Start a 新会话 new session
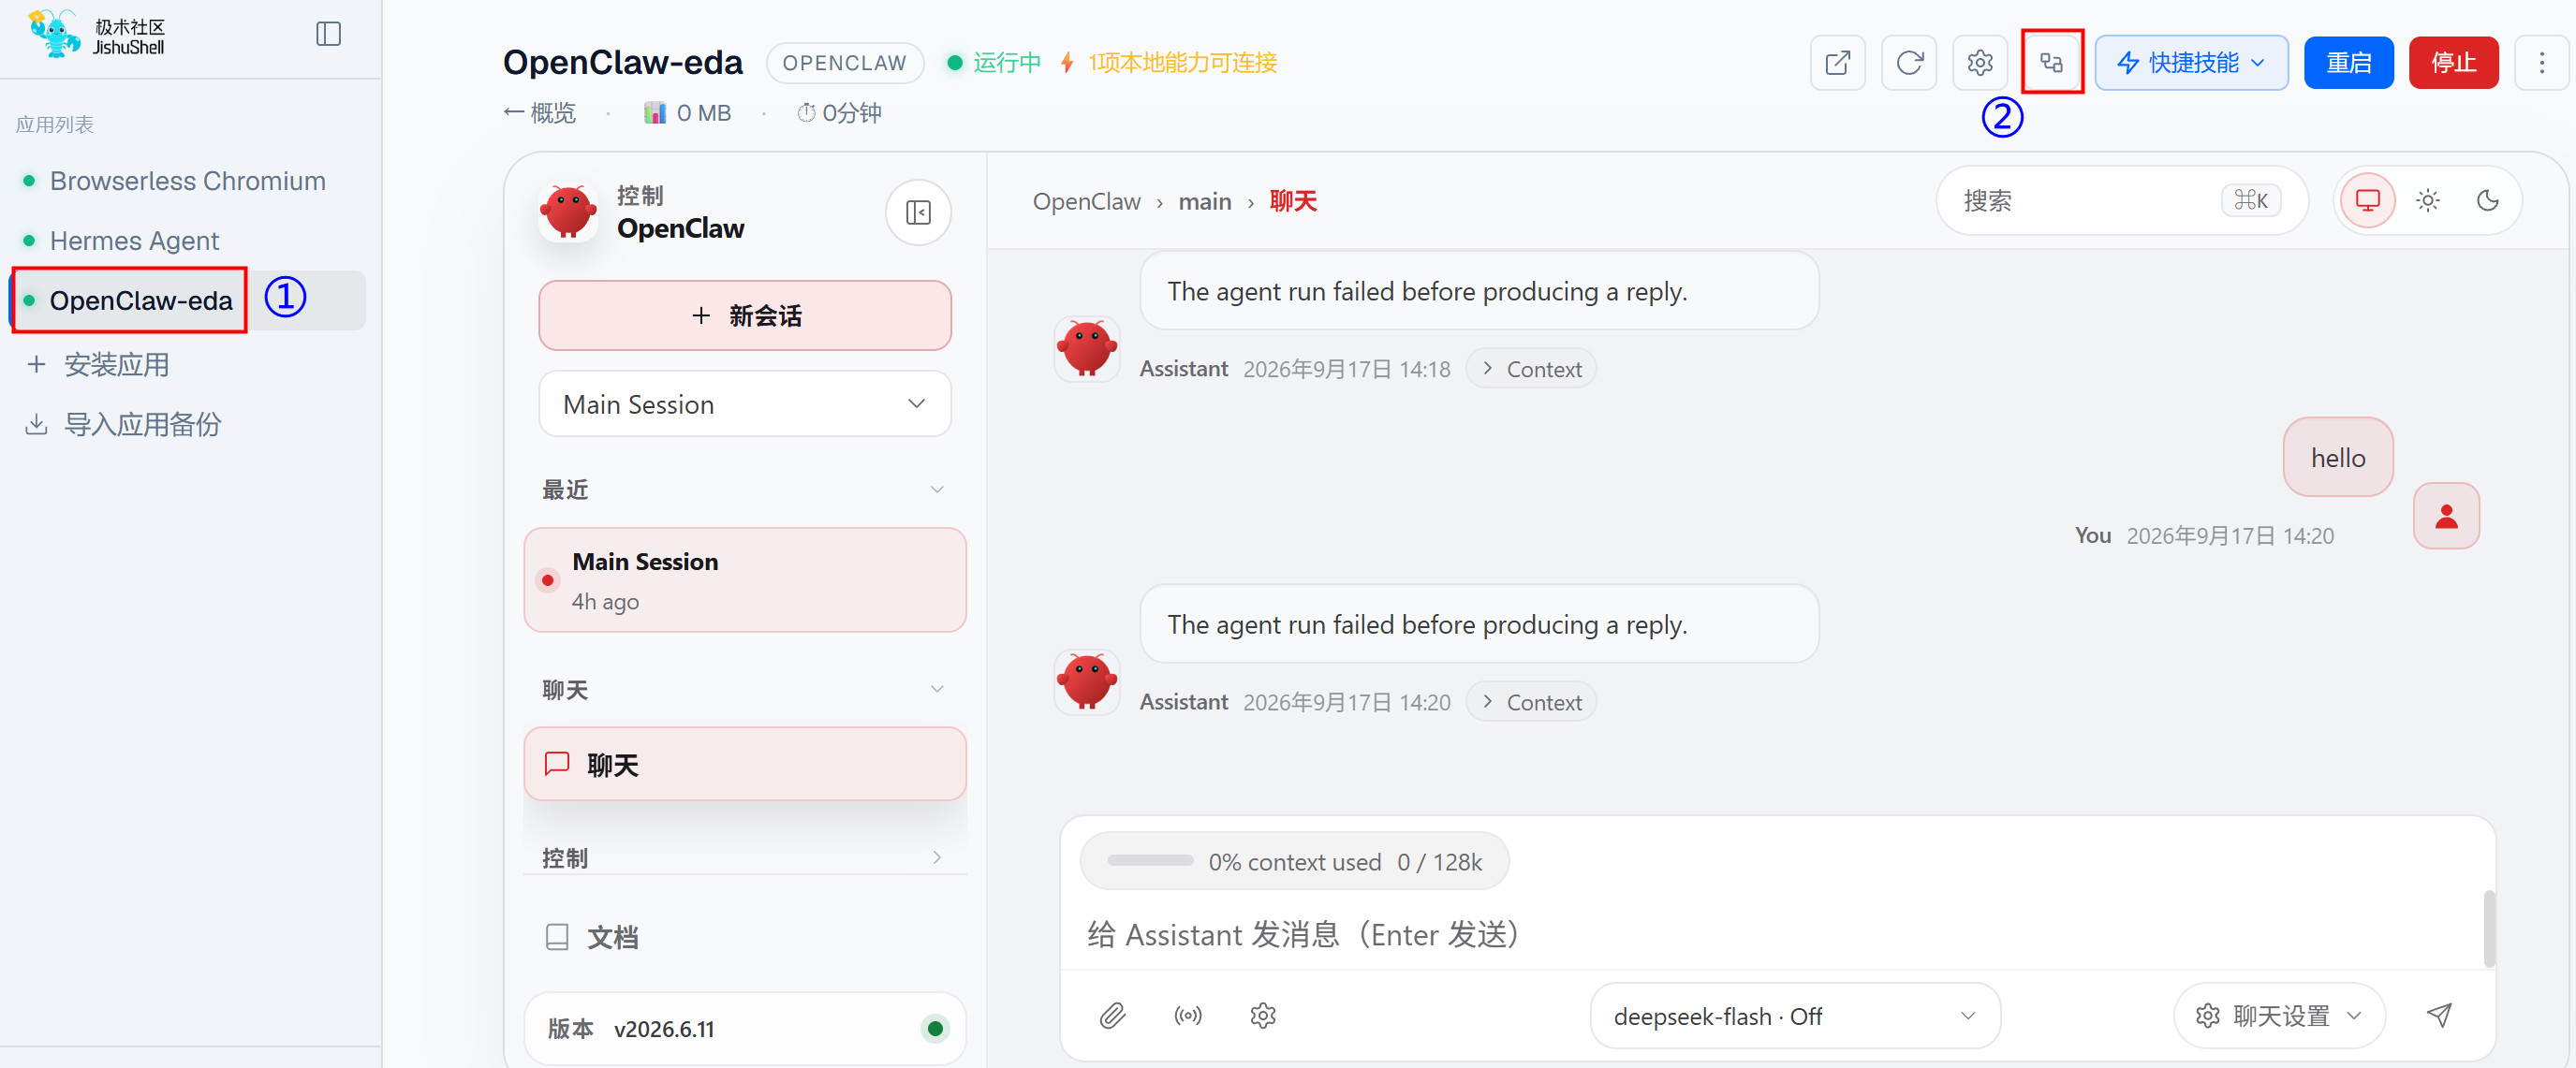The image size is (2576, 1068). pyautogui.click(x=744, y=316)
